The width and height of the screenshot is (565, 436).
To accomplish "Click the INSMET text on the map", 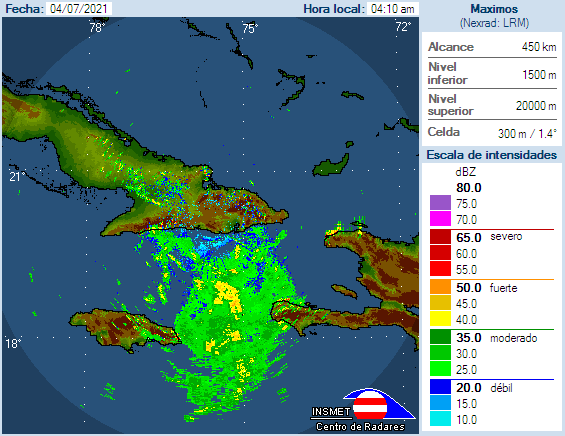I will pos(331,411).
